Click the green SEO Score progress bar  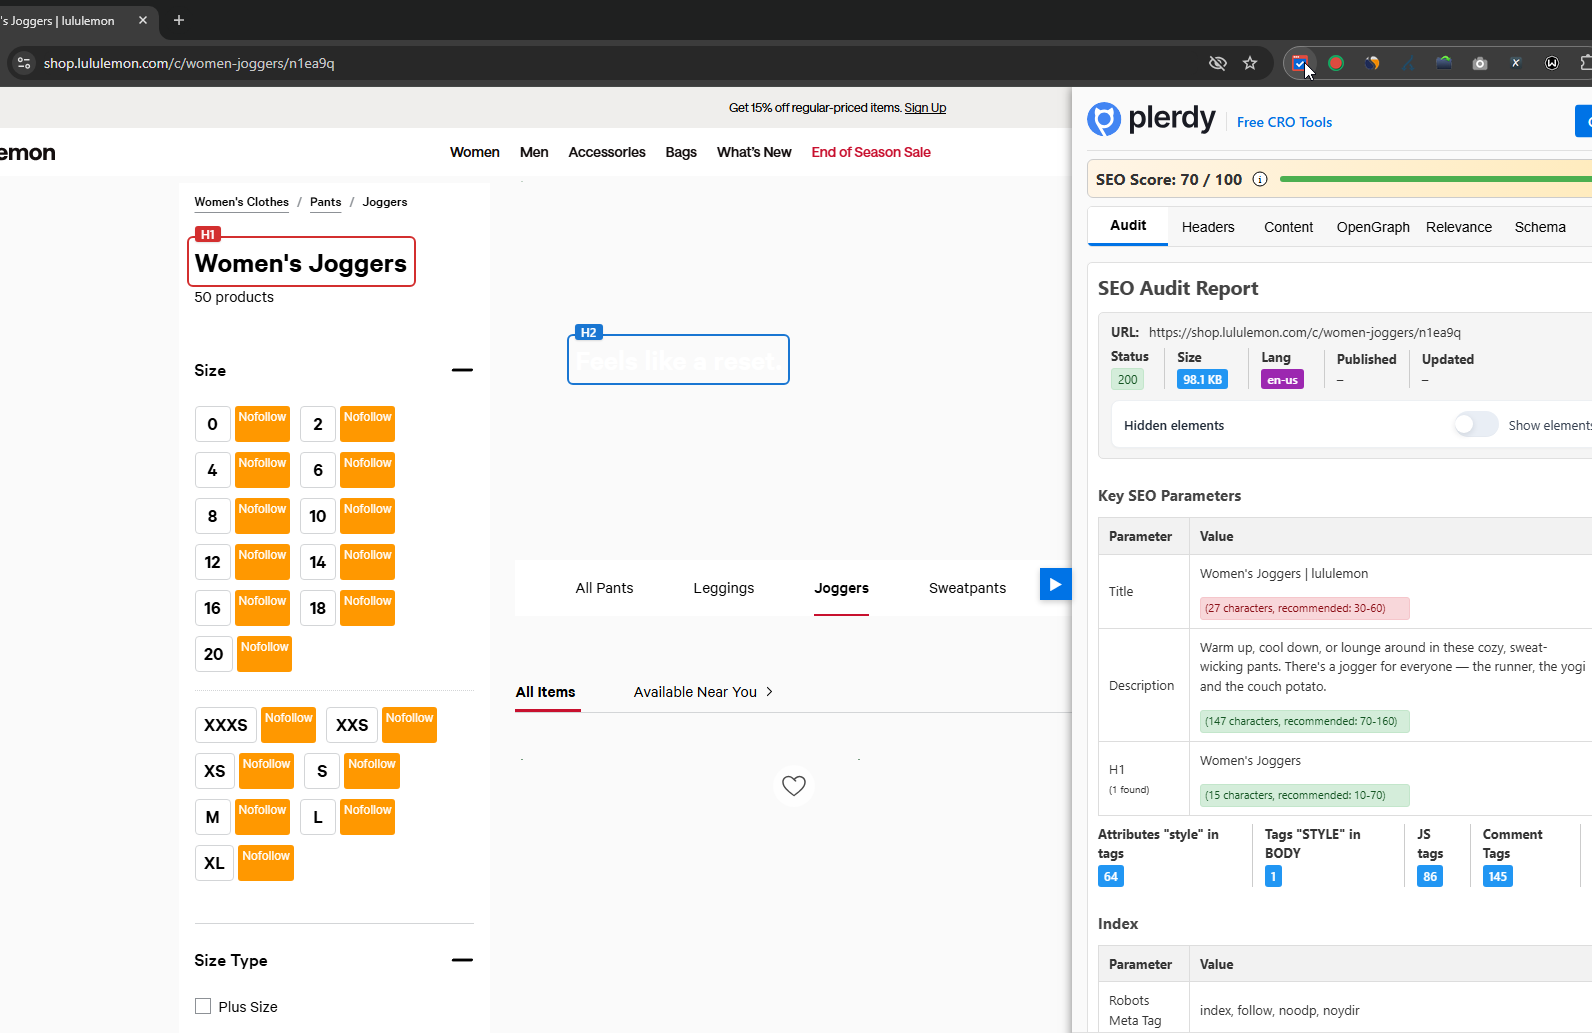coord(1435,179)
